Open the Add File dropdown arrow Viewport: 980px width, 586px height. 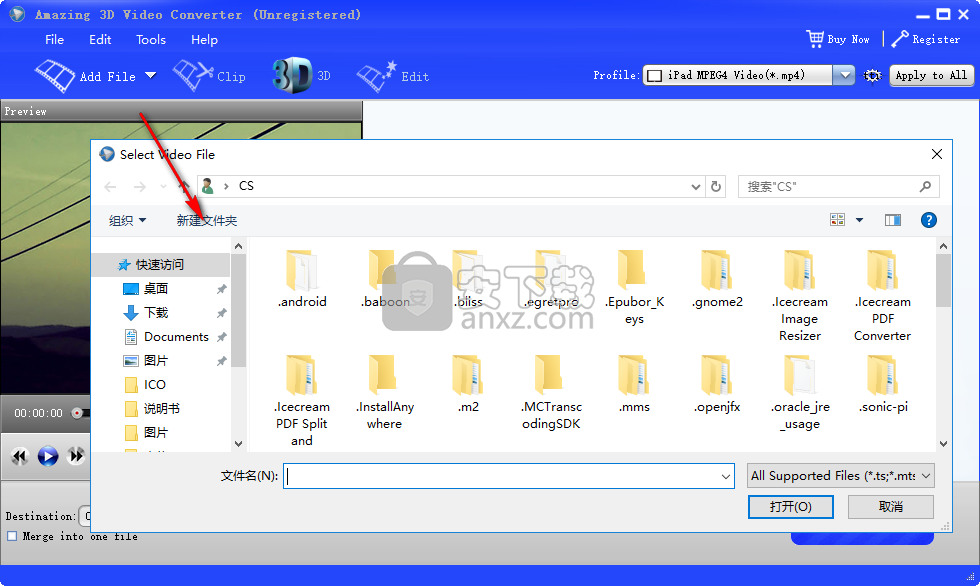[151, 76]
